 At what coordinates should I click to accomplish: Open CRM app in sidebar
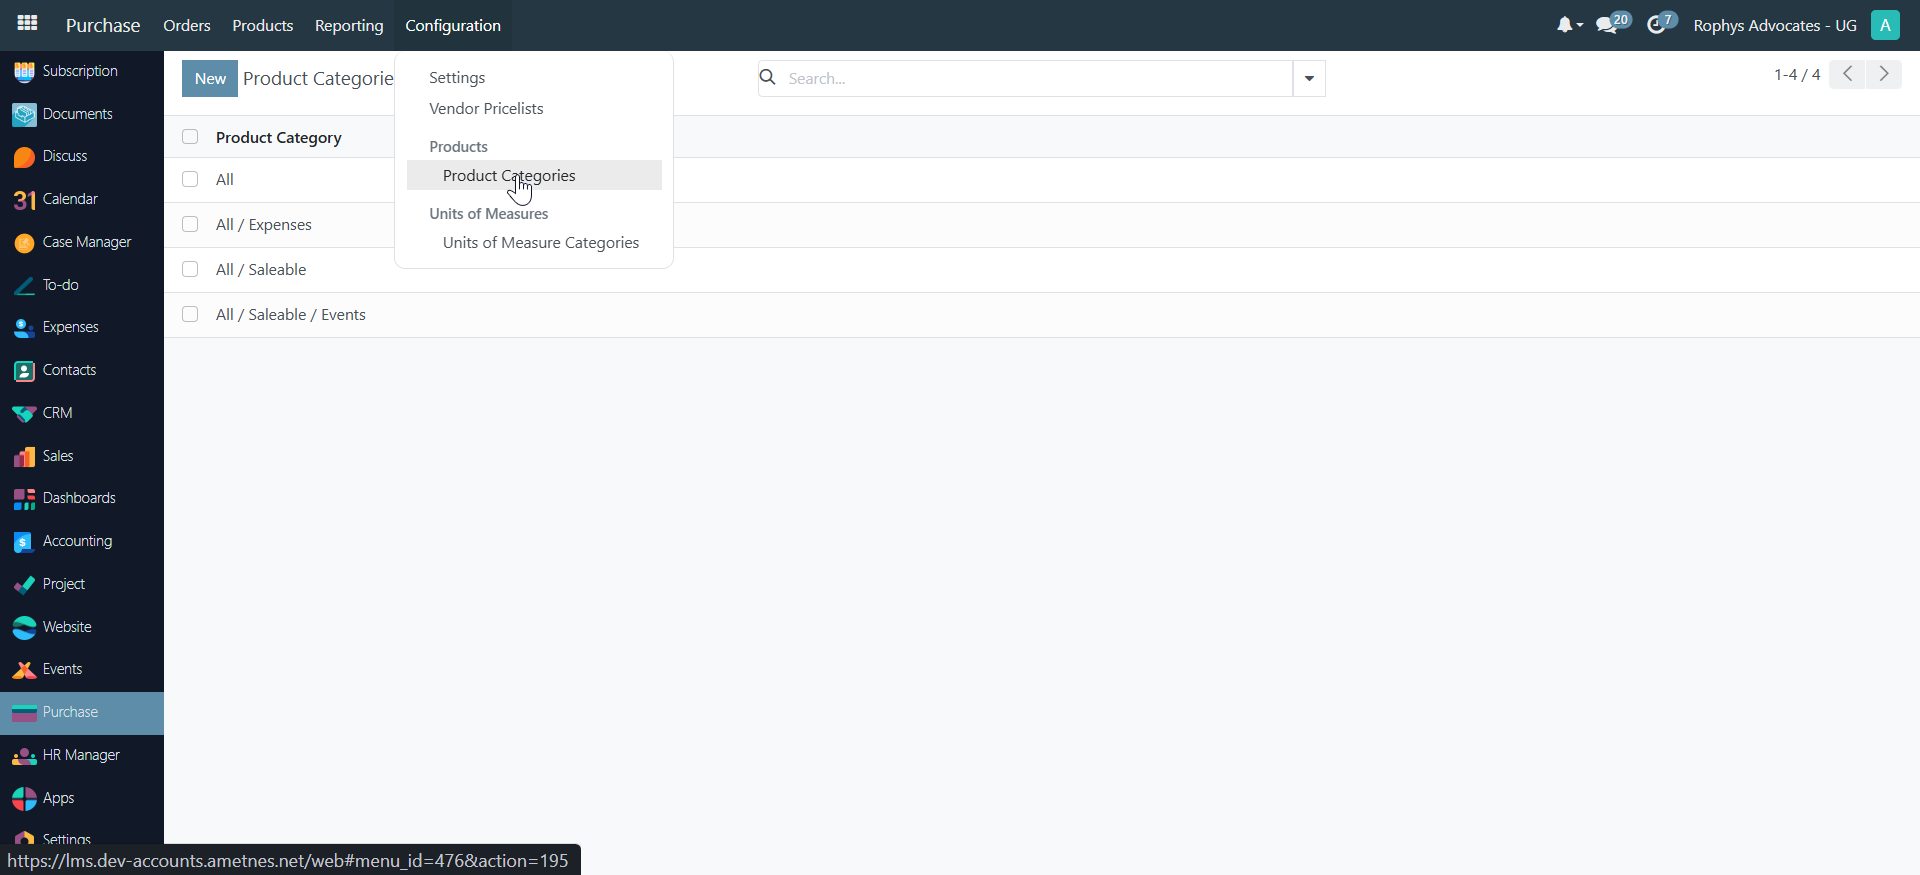82,413
